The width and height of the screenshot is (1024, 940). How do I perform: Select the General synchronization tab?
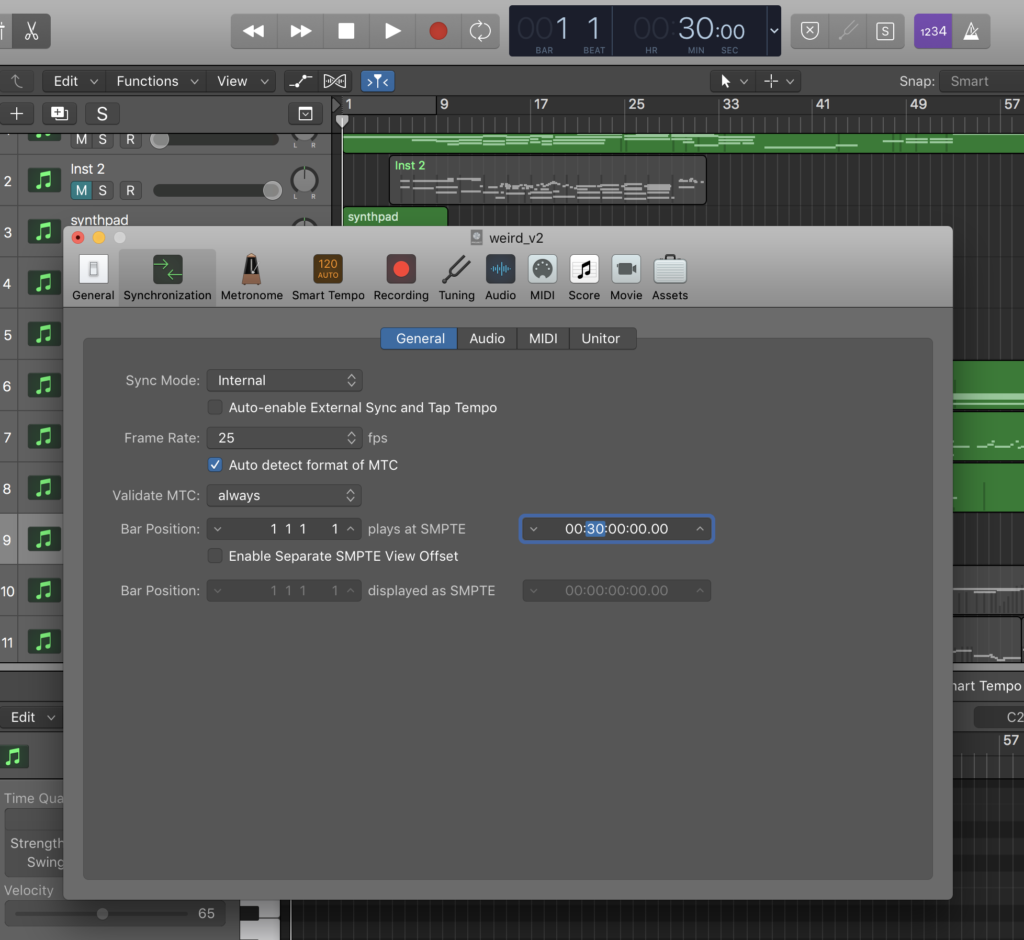tap(419, 338)
